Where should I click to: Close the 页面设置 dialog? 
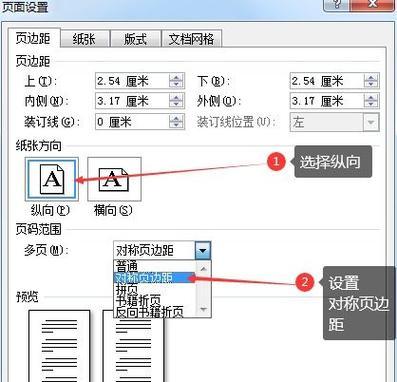[x=373, y=5]
